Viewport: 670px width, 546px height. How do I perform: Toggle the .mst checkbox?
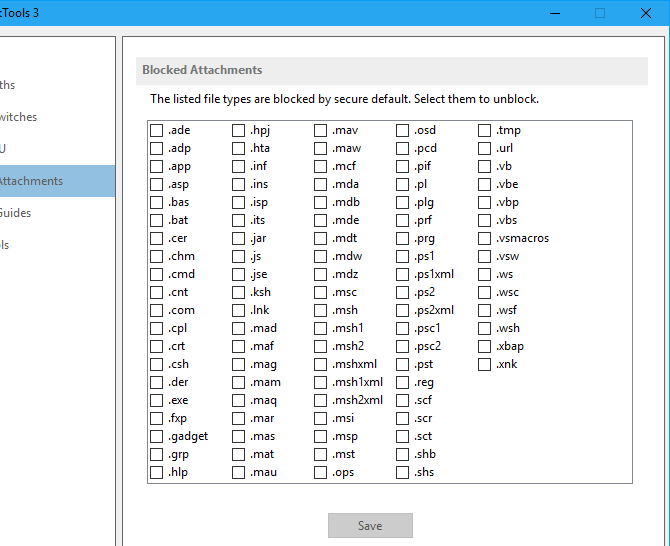click(x=320, y=454)
